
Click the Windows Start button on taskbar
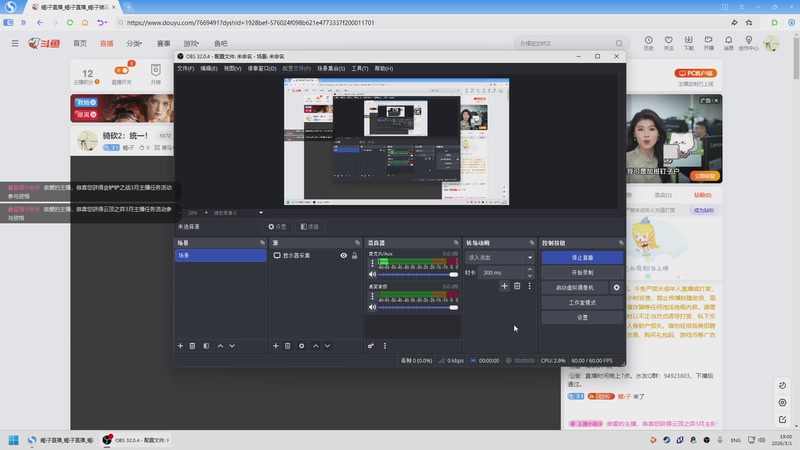click(14, 440)
